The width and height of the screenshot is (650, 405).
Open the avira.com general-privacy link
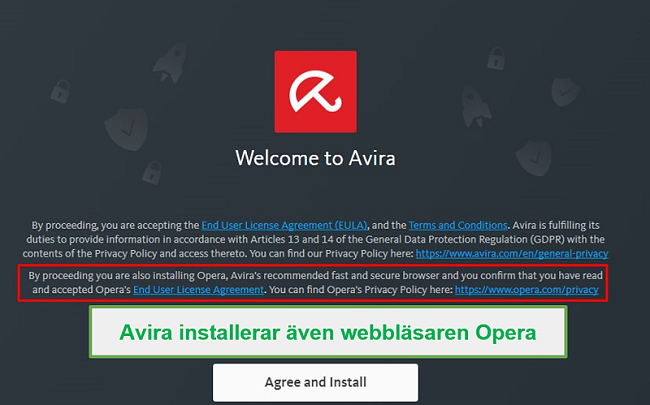click(x=512, y=254)
